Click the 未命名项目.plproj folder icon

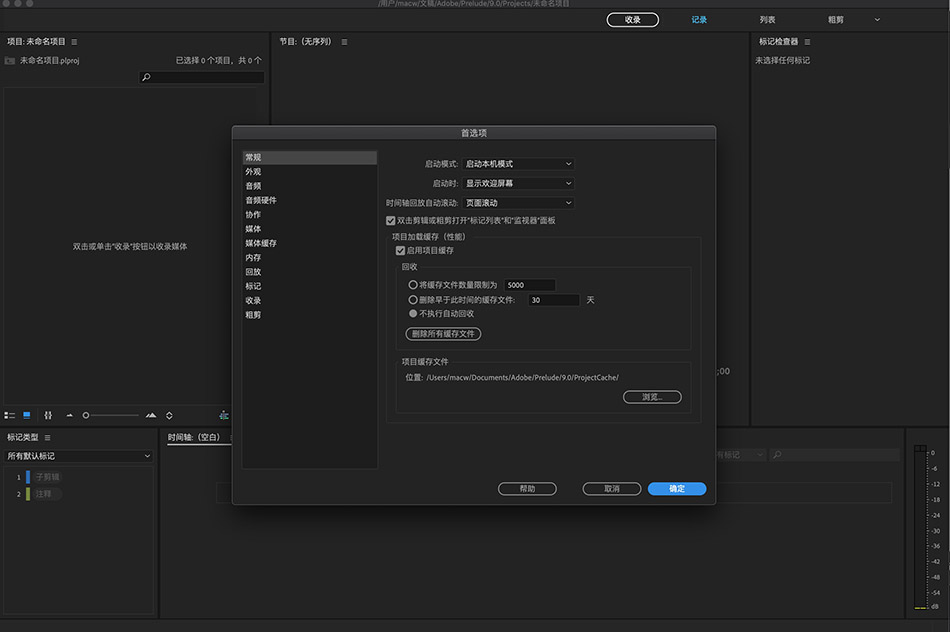10,61
